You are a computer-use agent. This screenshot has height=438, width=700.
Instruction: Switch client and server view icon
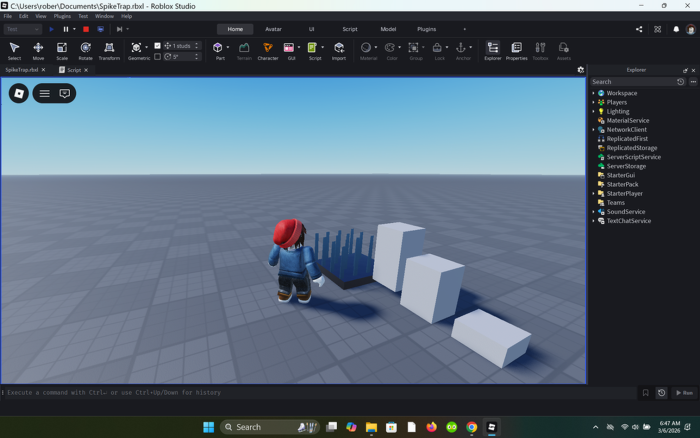100,29
